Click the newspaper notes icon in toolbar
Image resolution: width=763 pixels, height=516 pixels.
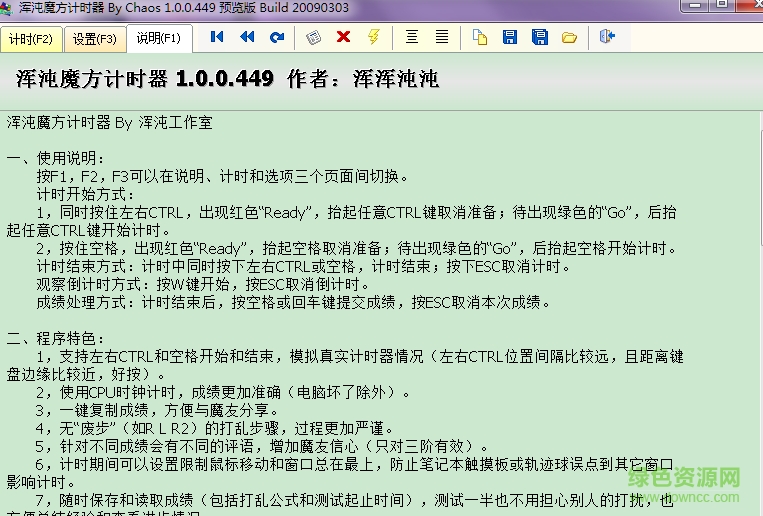[x=314, y=37]
